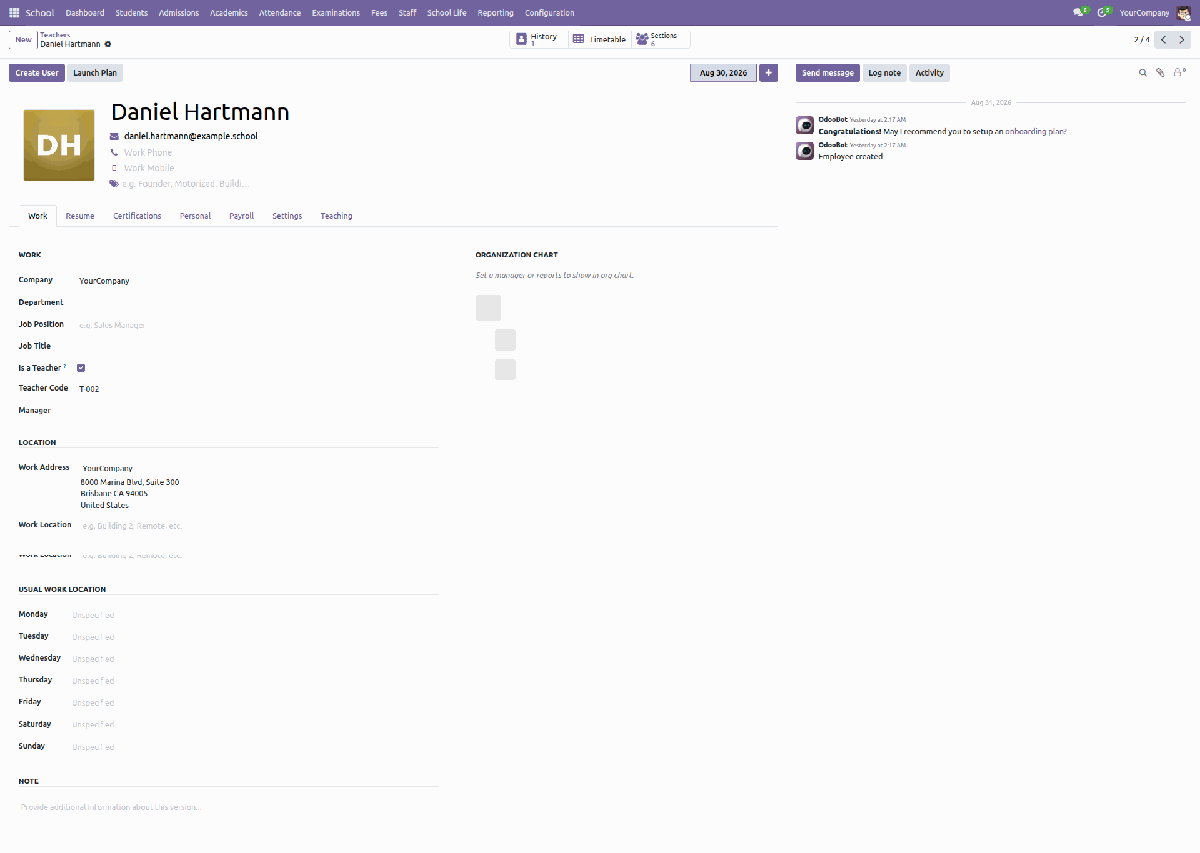This screenshot has width=1200, height=853.
Task: Click the Launch Plan button
Action: pos(95,73)
